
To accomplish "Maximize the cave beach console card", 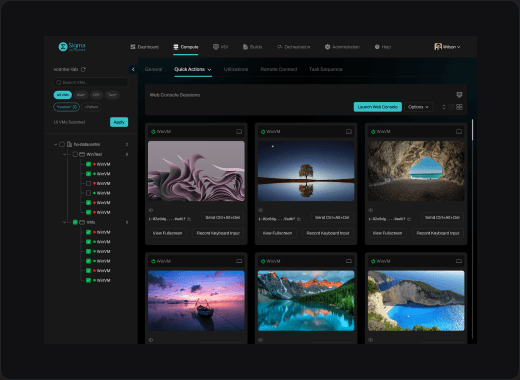I will (x=459, y=132).
